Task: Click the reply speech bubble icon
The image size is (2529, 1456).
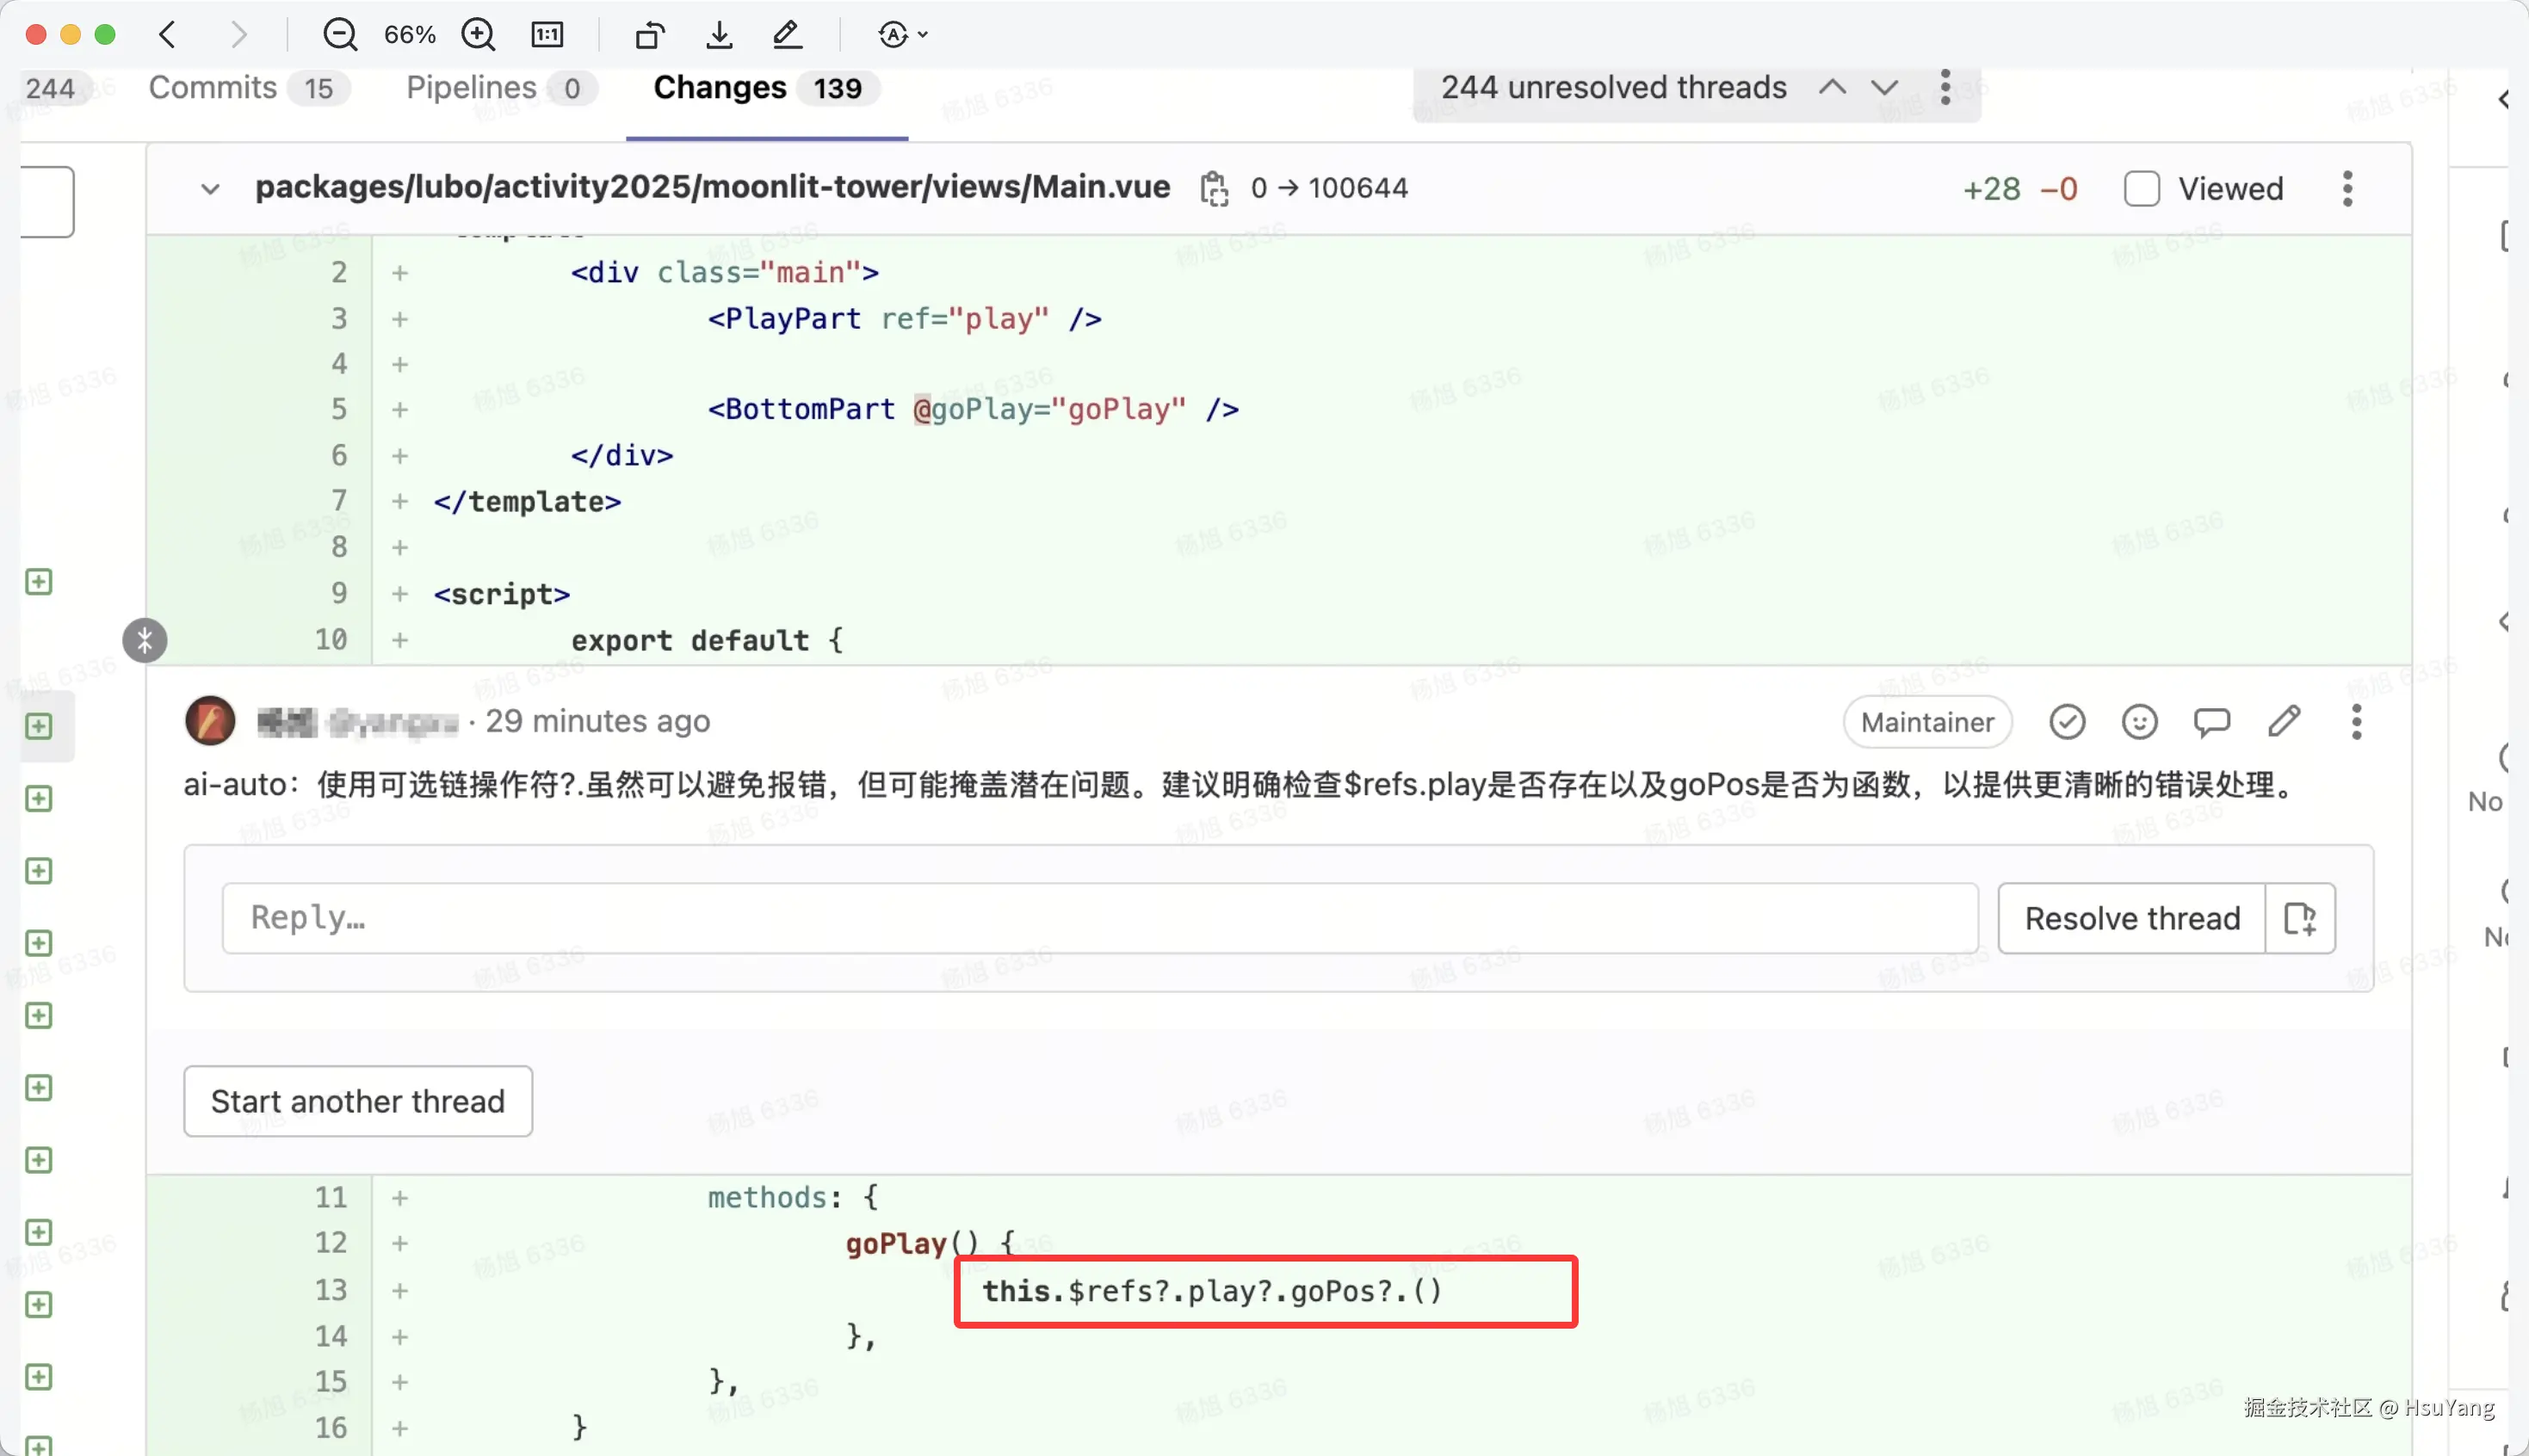Action: 2211,722
